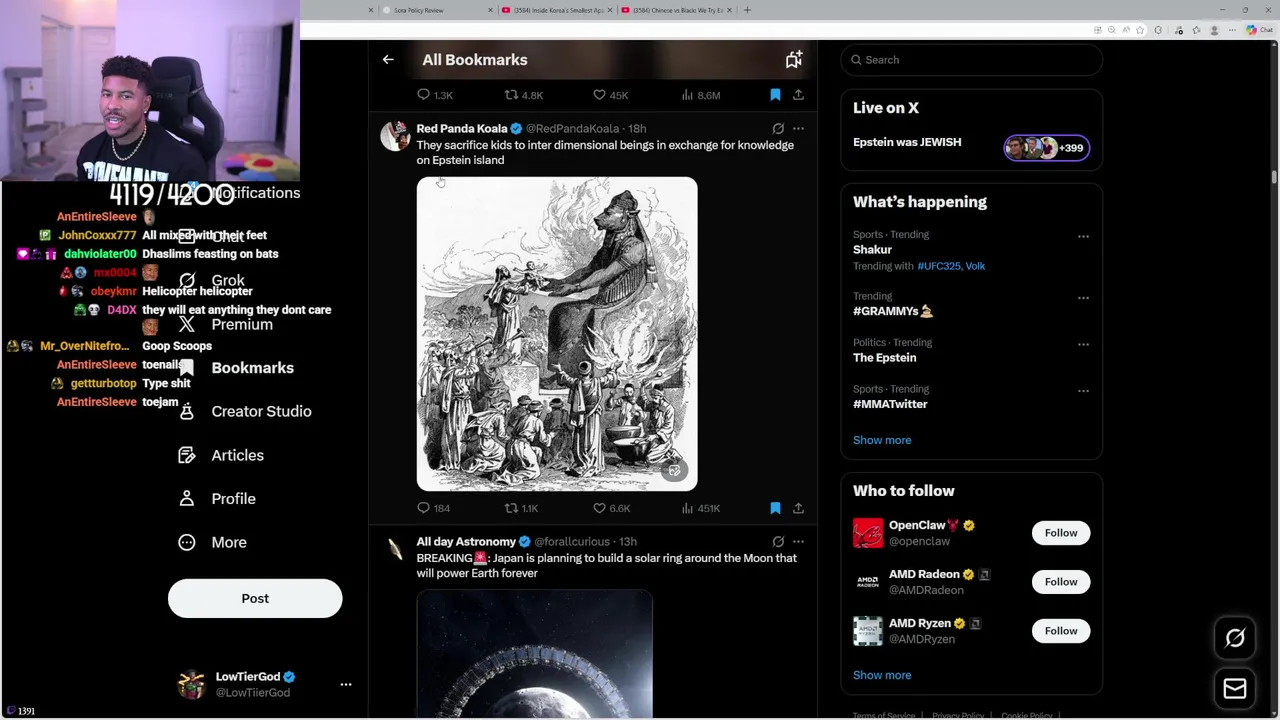Open the Messages floating button
This screenshot has width=1280, height=720.
(1235, 689)
